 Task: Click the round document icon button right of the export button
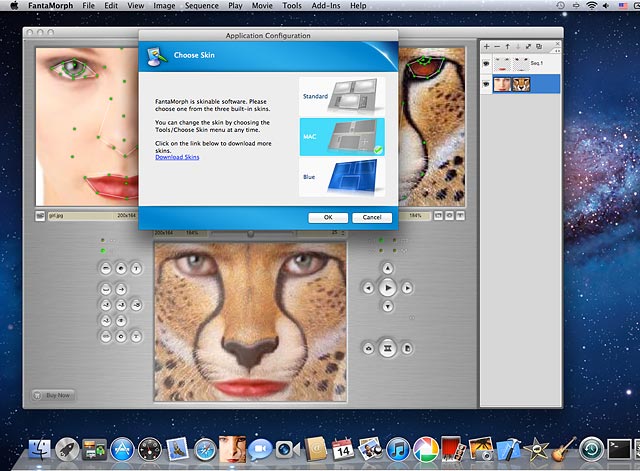tap(407, 349)
